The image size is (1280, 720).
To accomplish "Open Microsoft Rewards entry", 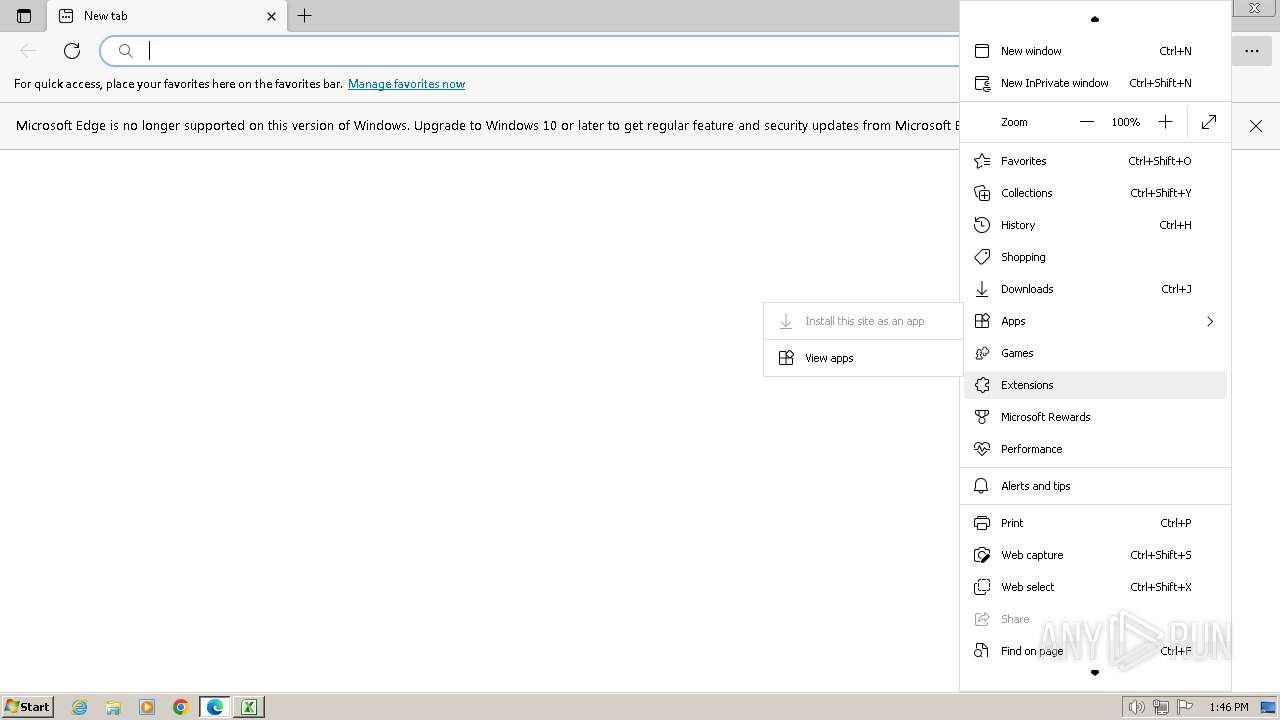I will pos(1095,417).
